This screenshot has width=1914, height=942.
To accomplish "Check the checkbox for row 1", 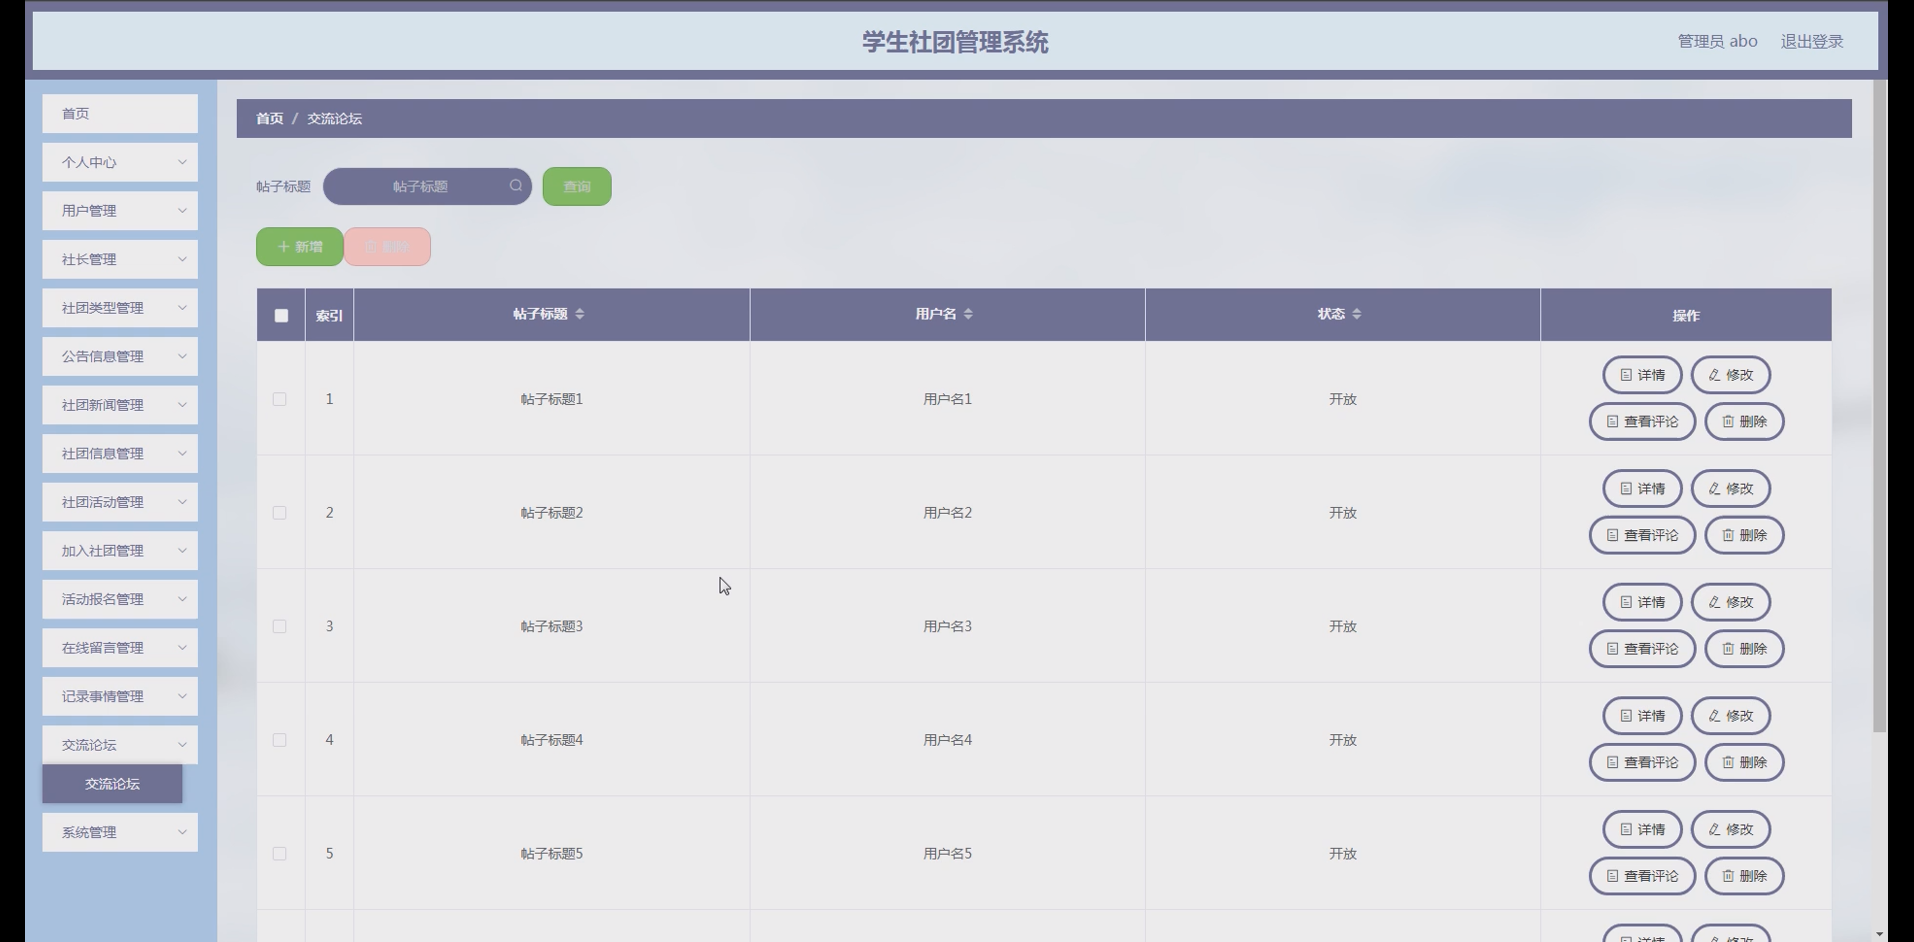I will pos(280,399).
